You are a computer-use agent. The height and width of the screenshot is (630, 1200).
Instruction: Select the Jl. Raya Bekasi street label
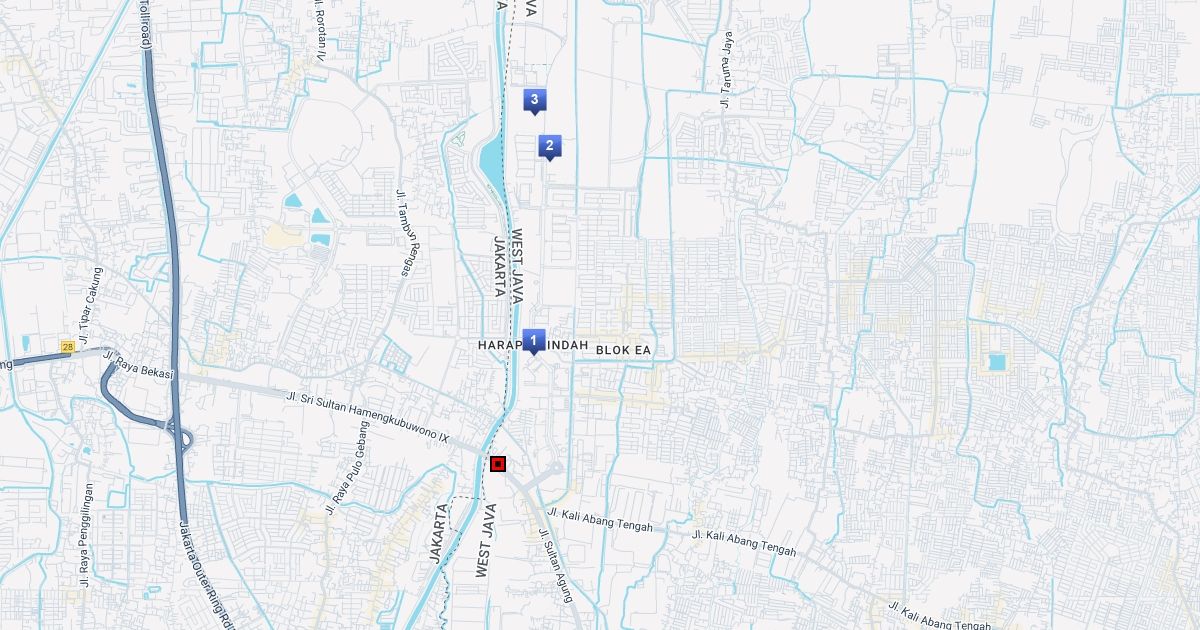click(139, 365)
